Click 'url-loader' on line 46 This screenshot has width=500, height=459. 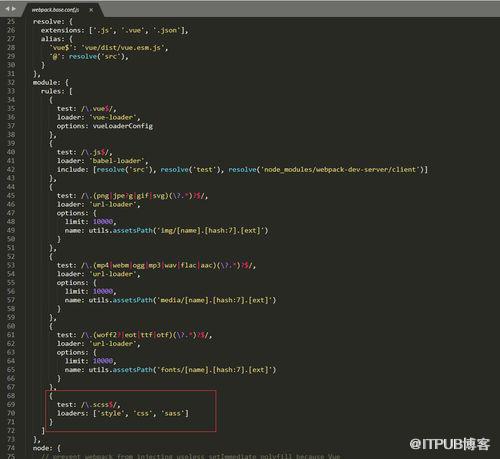pyautogui.click(x=113, y=204)
